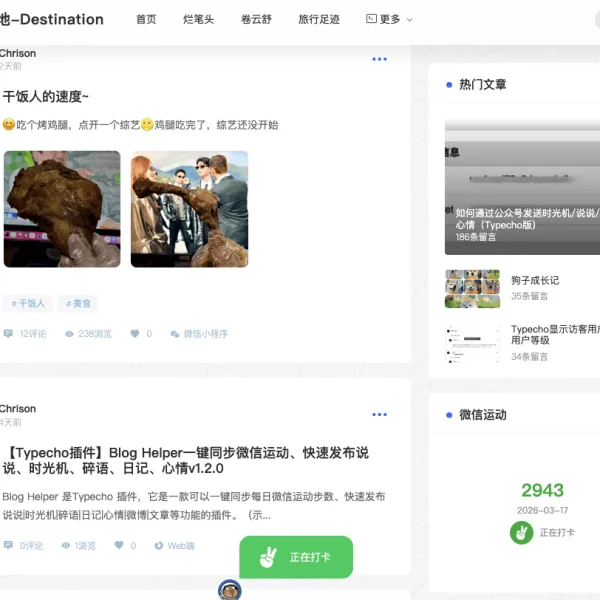Open 旅行足迹 page

(319, 19)
